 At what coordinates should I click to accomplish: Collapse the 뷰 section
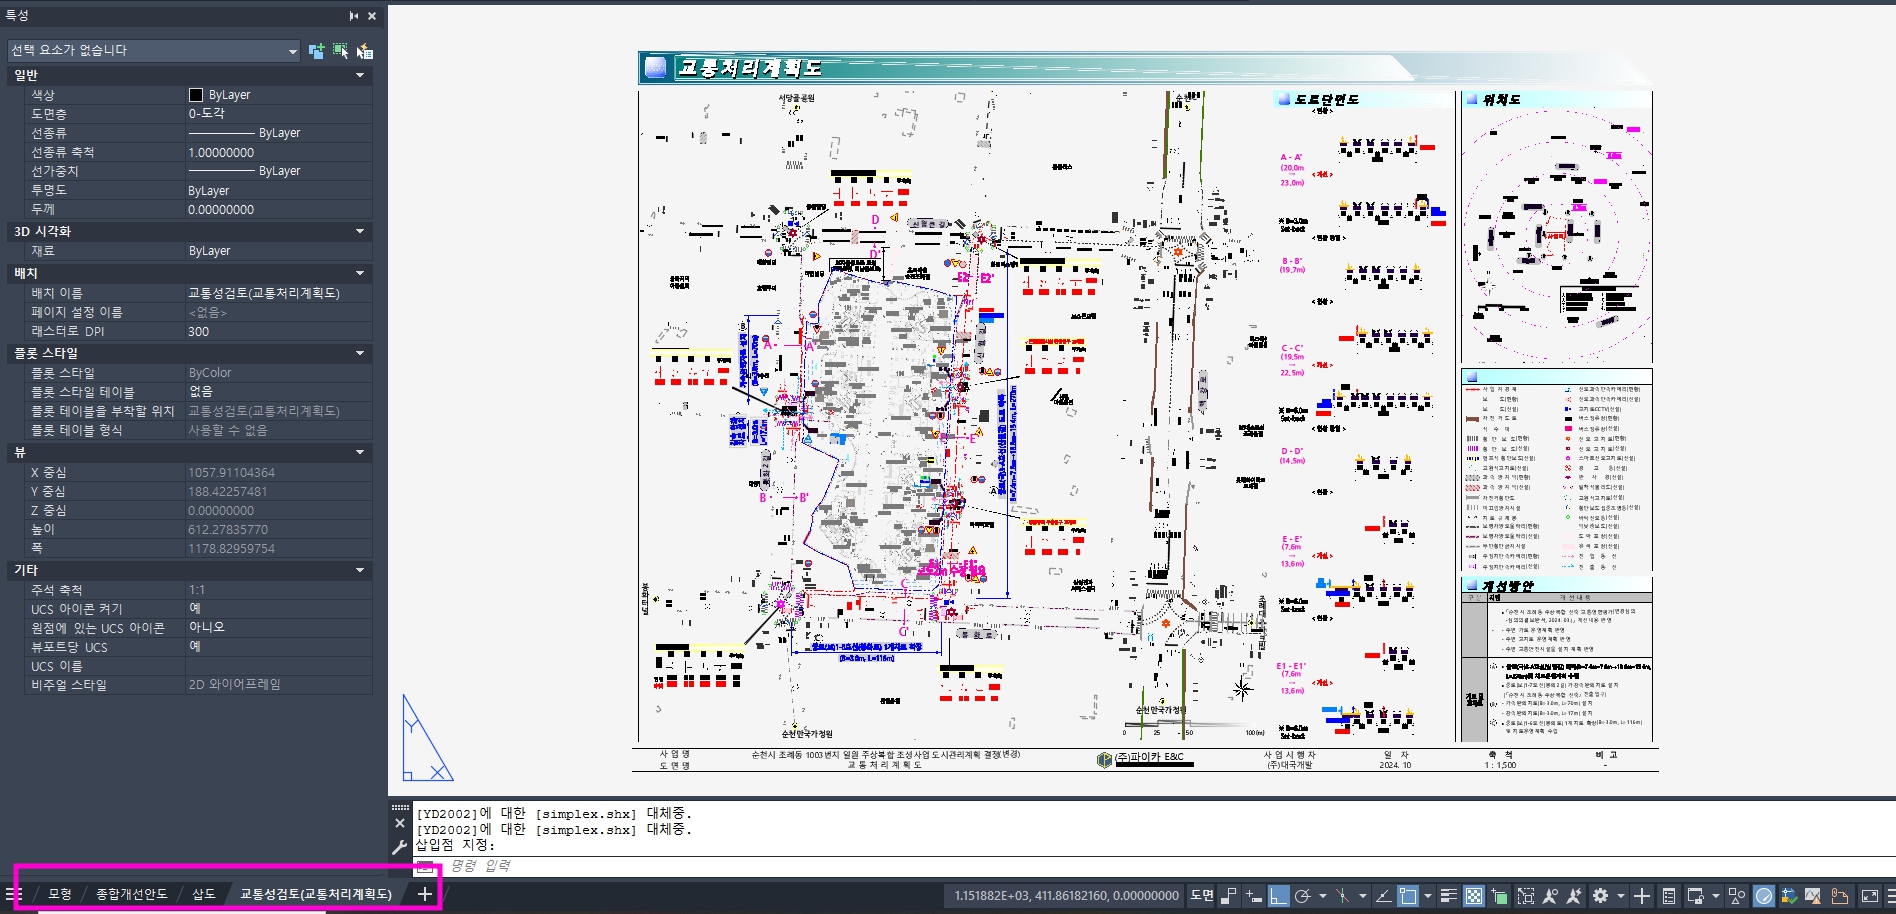[x=360, y=452]
